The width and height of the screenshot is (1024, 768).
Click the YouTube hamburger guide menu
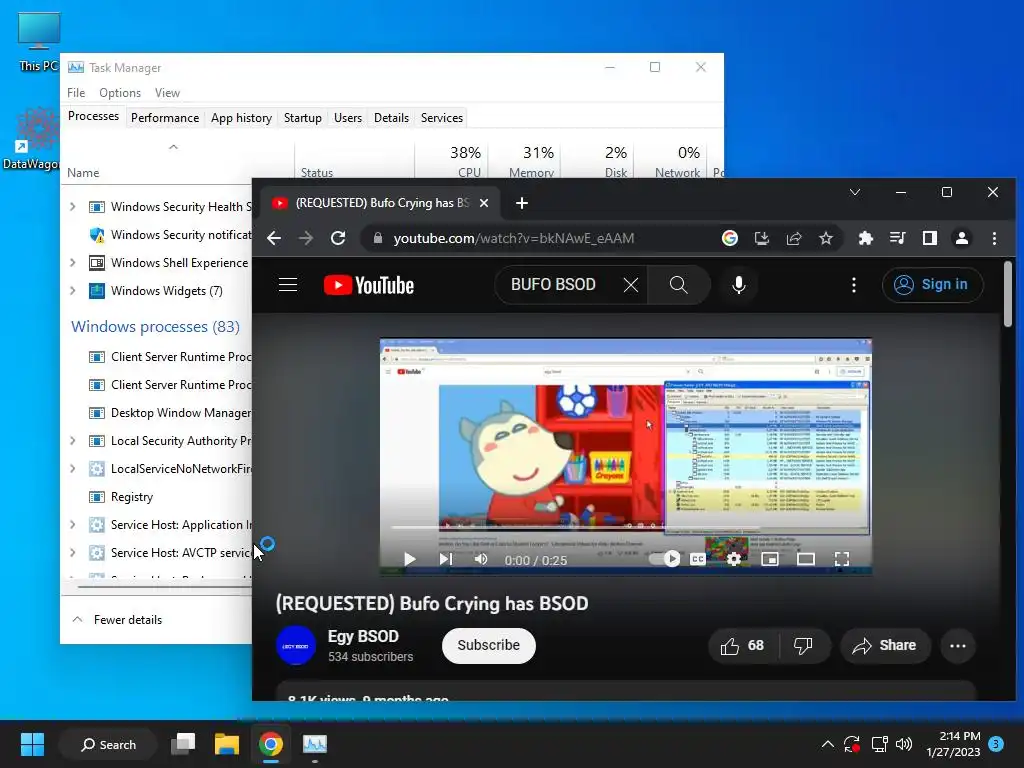click(x=288, y=285)
